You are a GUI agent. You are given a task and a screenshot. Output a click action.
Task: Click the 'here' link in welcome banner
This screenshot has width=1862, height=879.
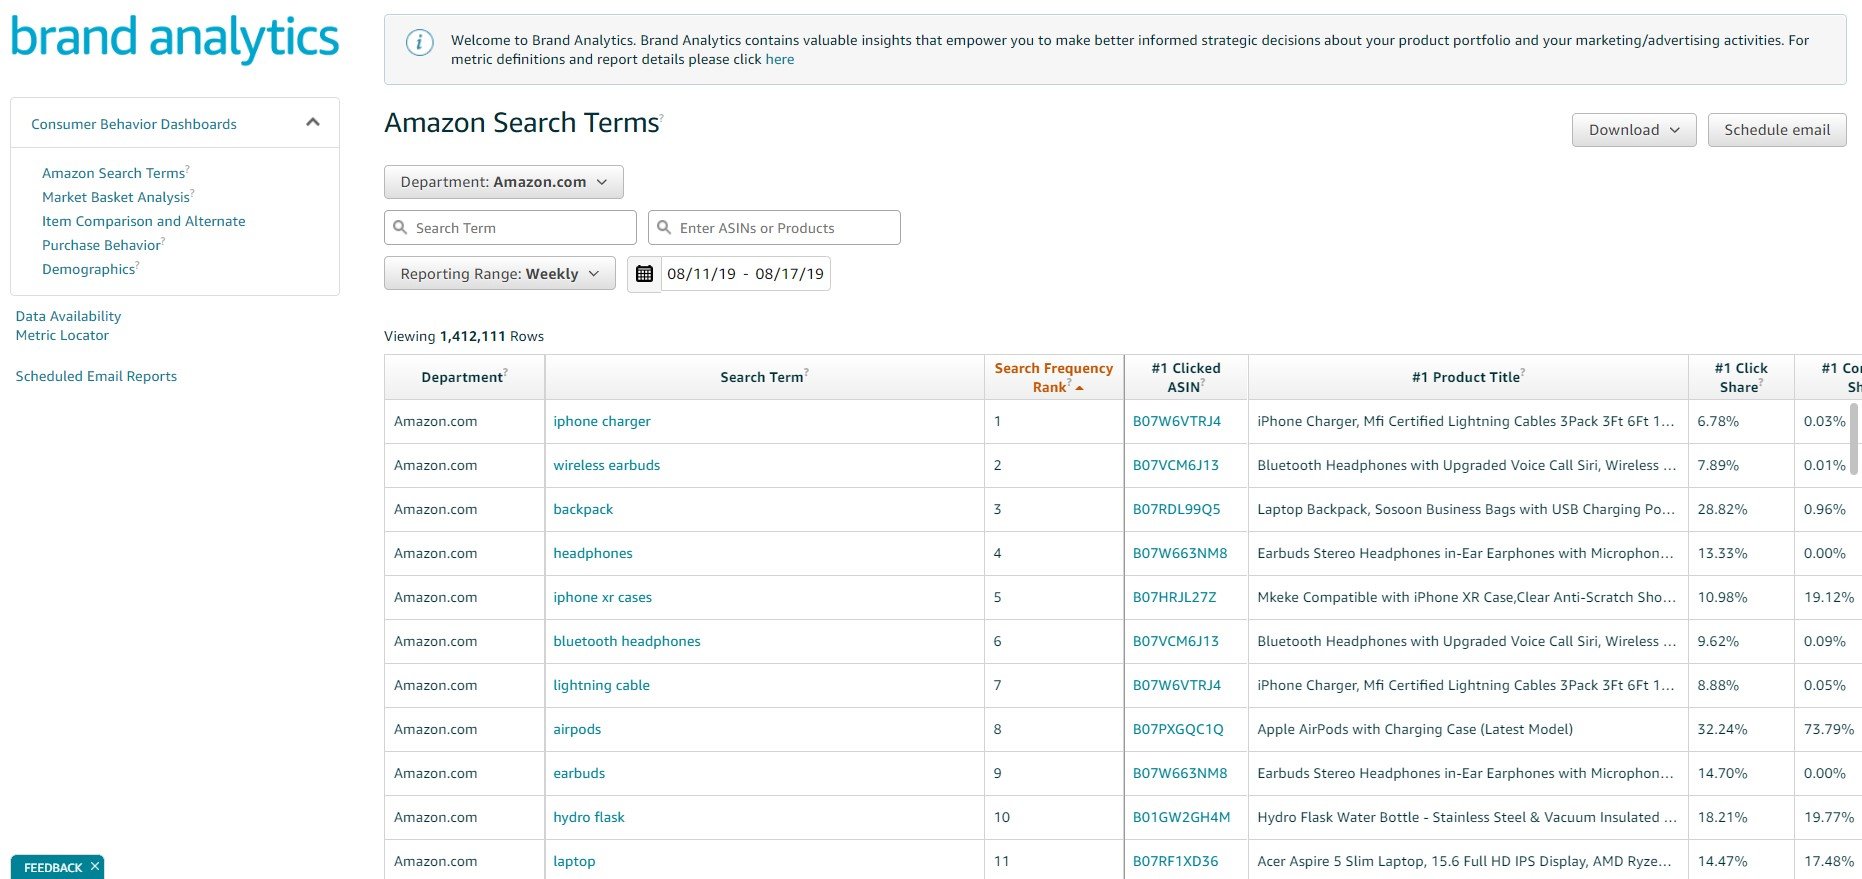point(779,60)
